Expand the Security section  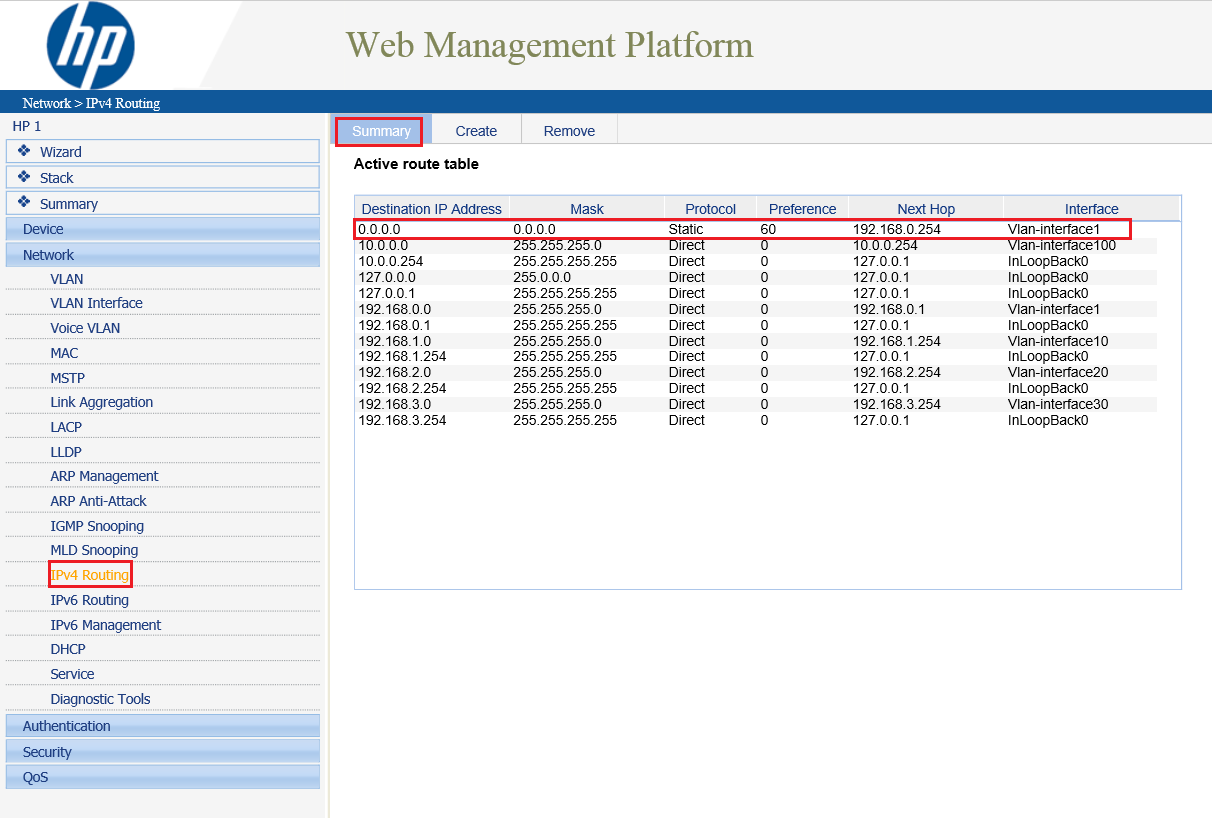click(x=163, y=752)
